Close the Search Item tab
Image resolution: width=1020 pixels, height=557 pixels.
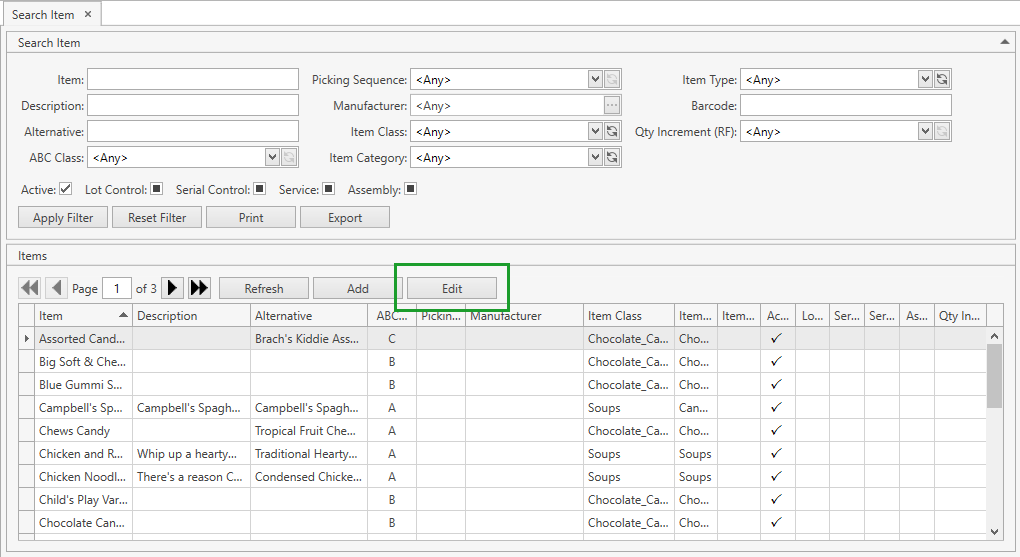pos(88,14)
